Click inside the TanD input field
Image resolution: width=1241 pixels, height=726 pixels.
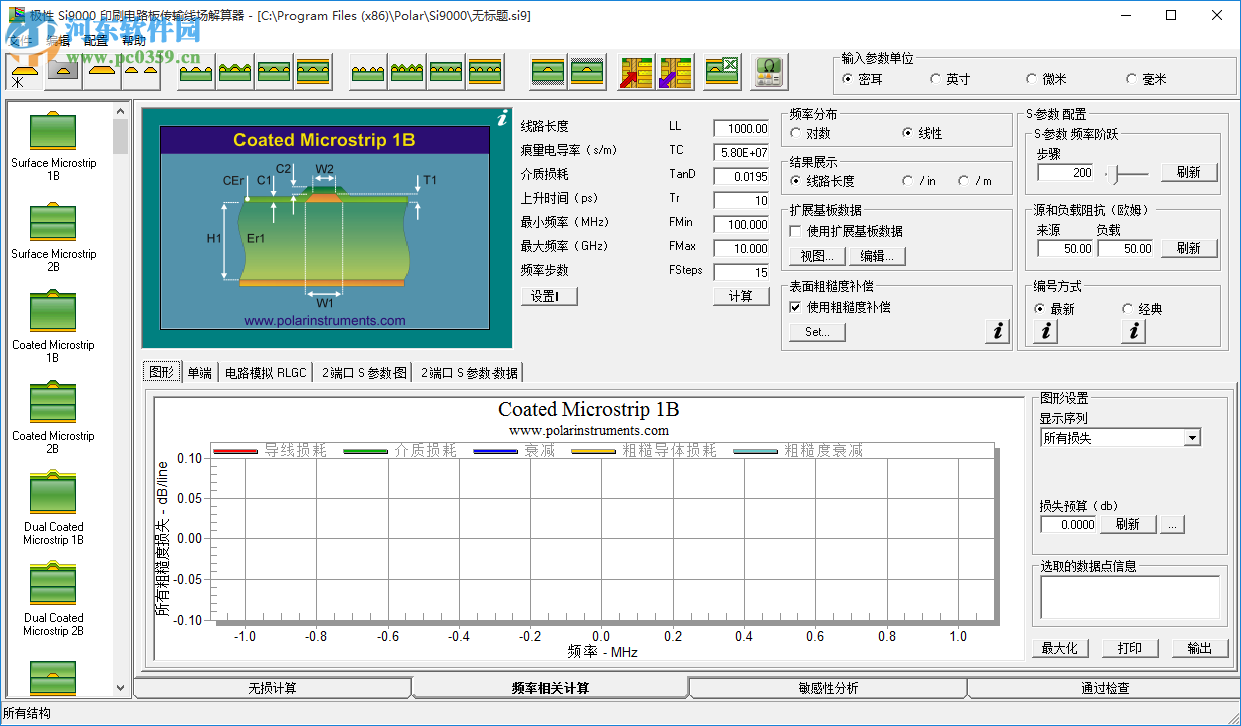tap(741, 175)
